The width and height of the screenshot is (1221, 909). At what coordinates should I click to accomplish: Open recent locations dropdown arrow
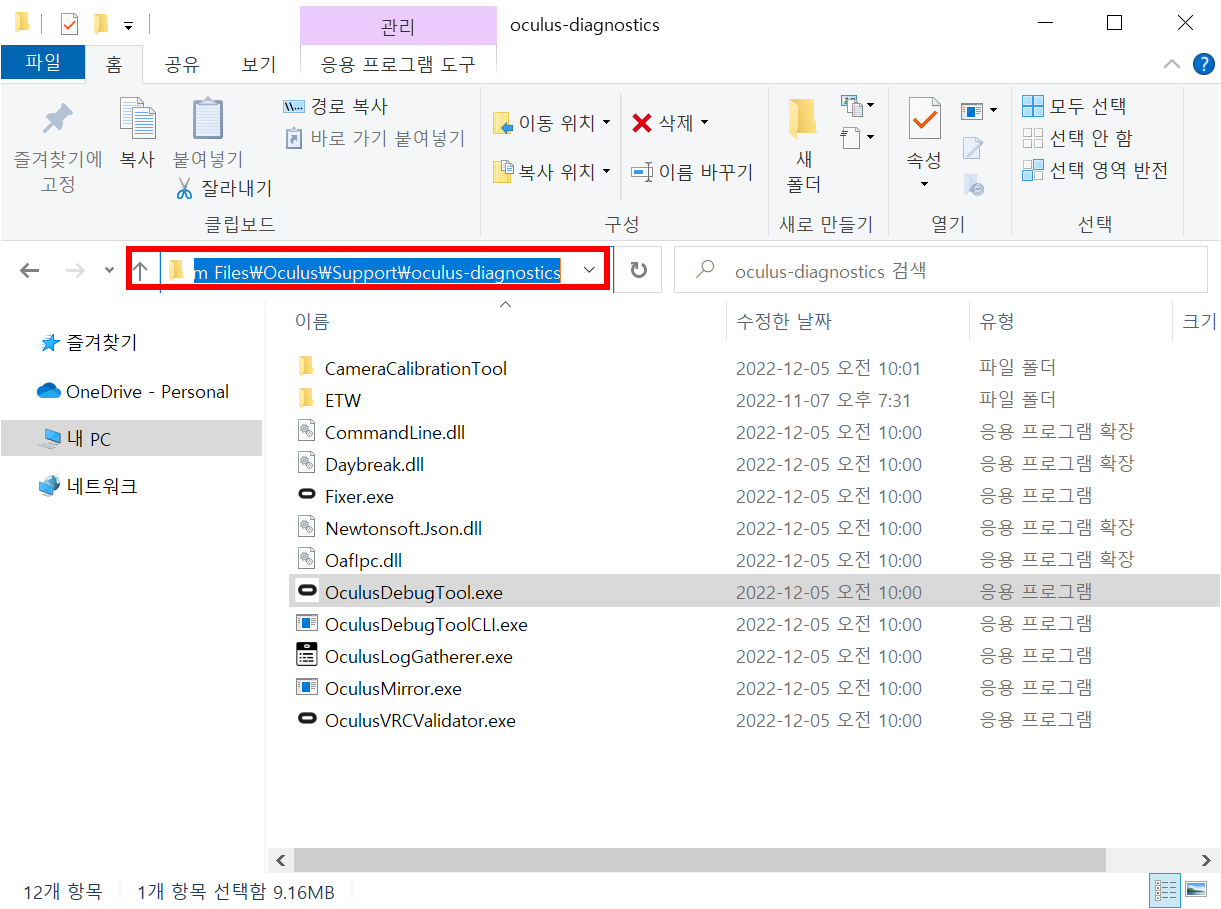point(109,270)
